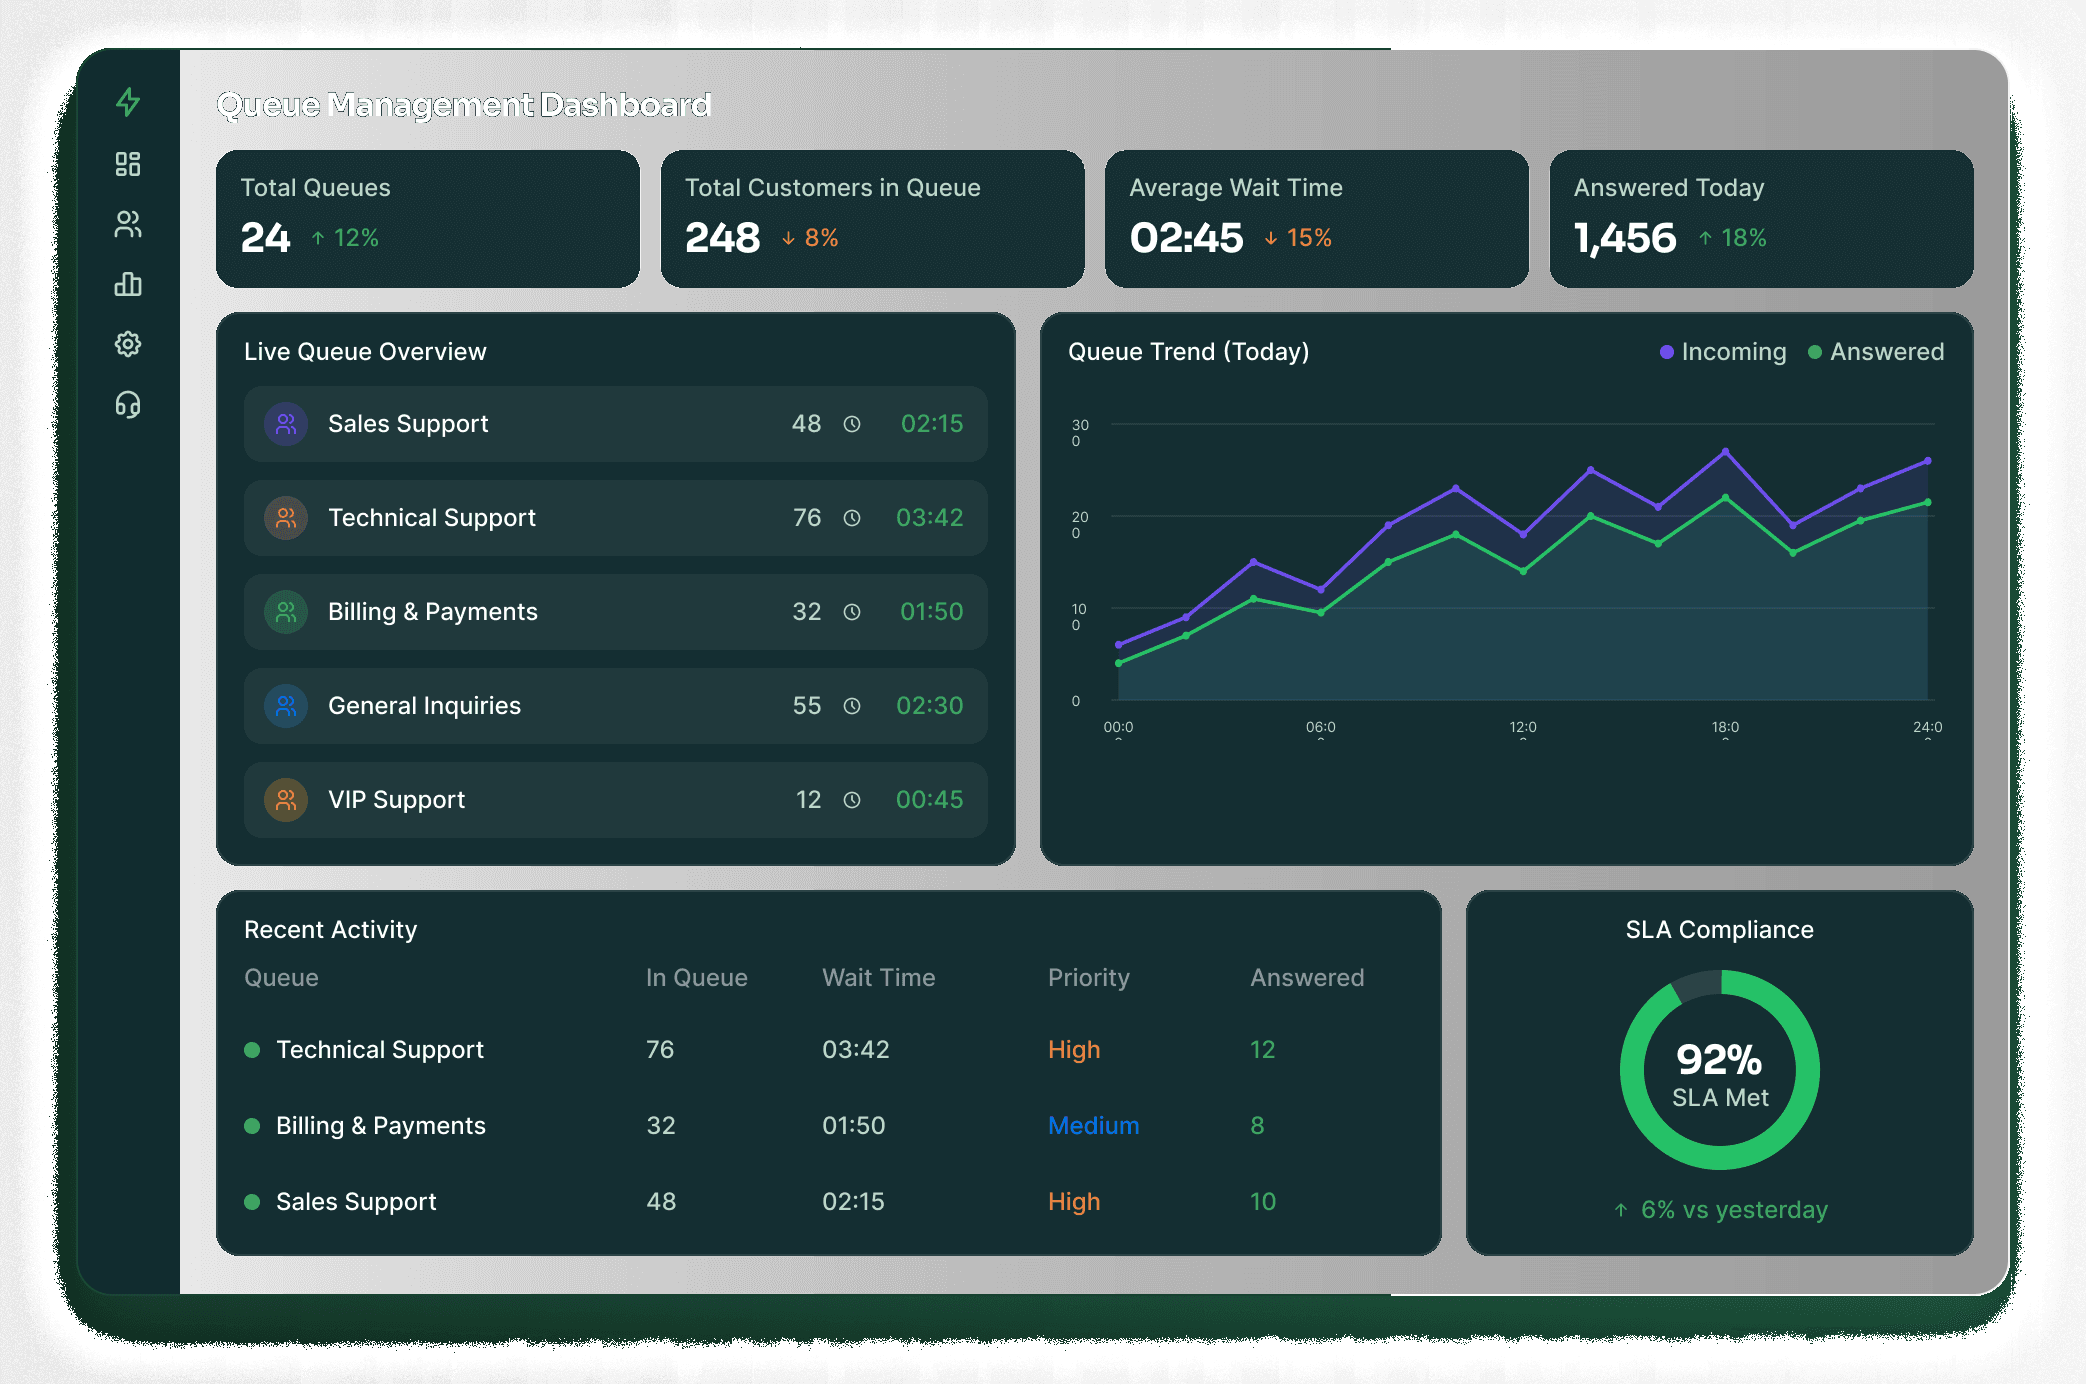
Task: Select the Technical Support queue name in overview
Action: 432,518
